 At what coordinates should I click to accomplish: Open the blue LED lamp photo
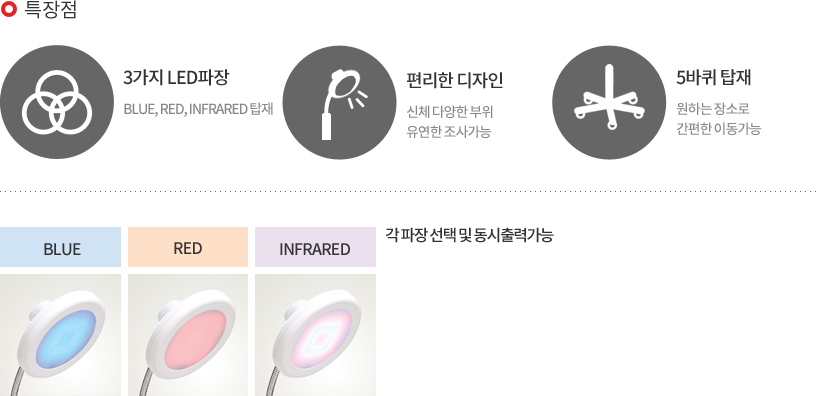coord(60,335)
